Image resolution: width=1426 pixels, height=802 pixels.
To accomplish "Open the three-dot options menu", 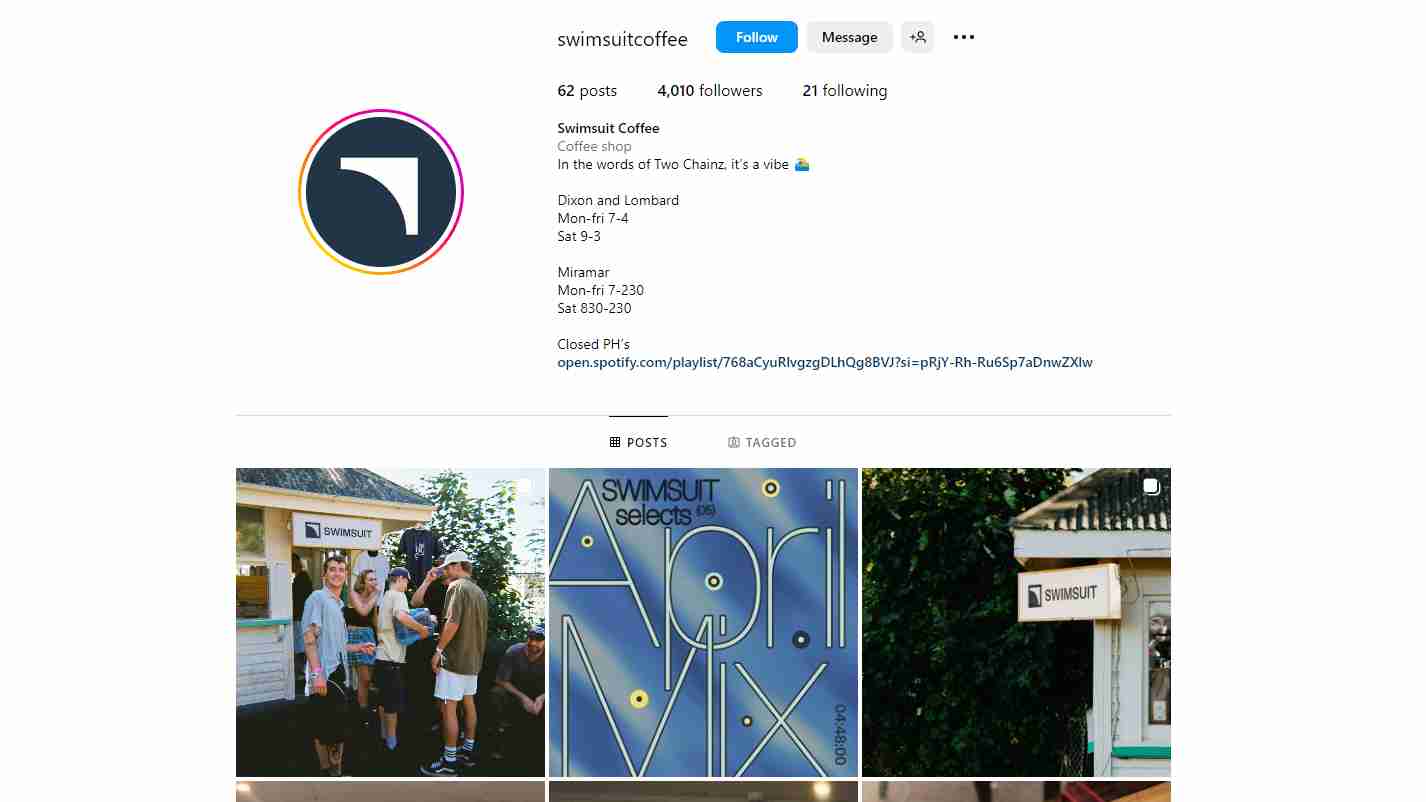I will pos(963,37).
